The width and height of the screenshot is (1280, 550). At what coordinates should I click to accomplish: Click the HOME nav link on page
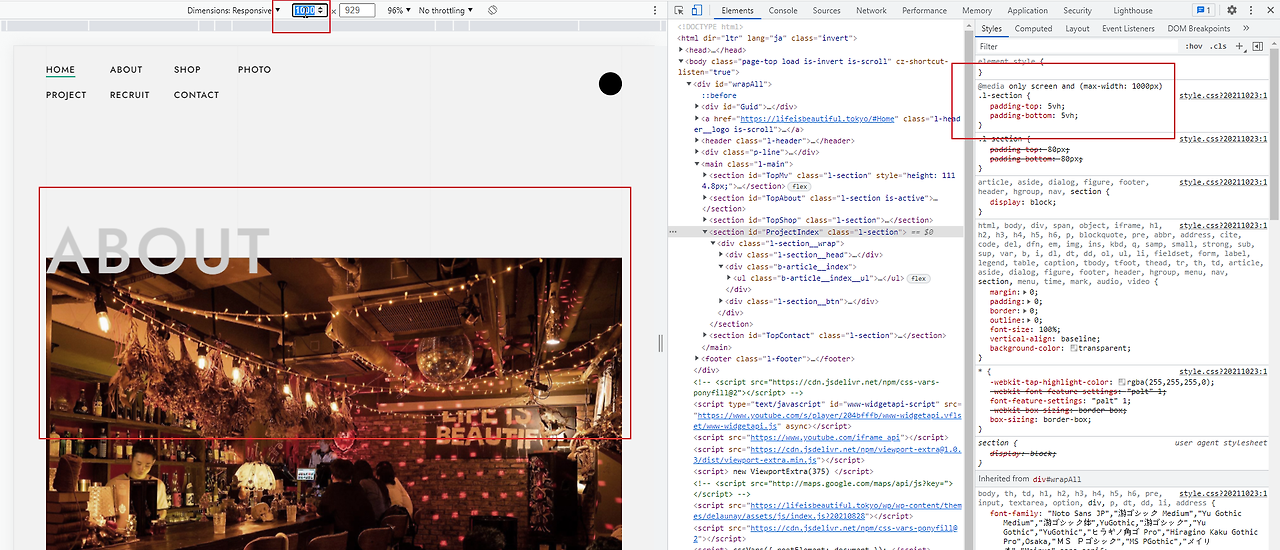pos(61,70)
